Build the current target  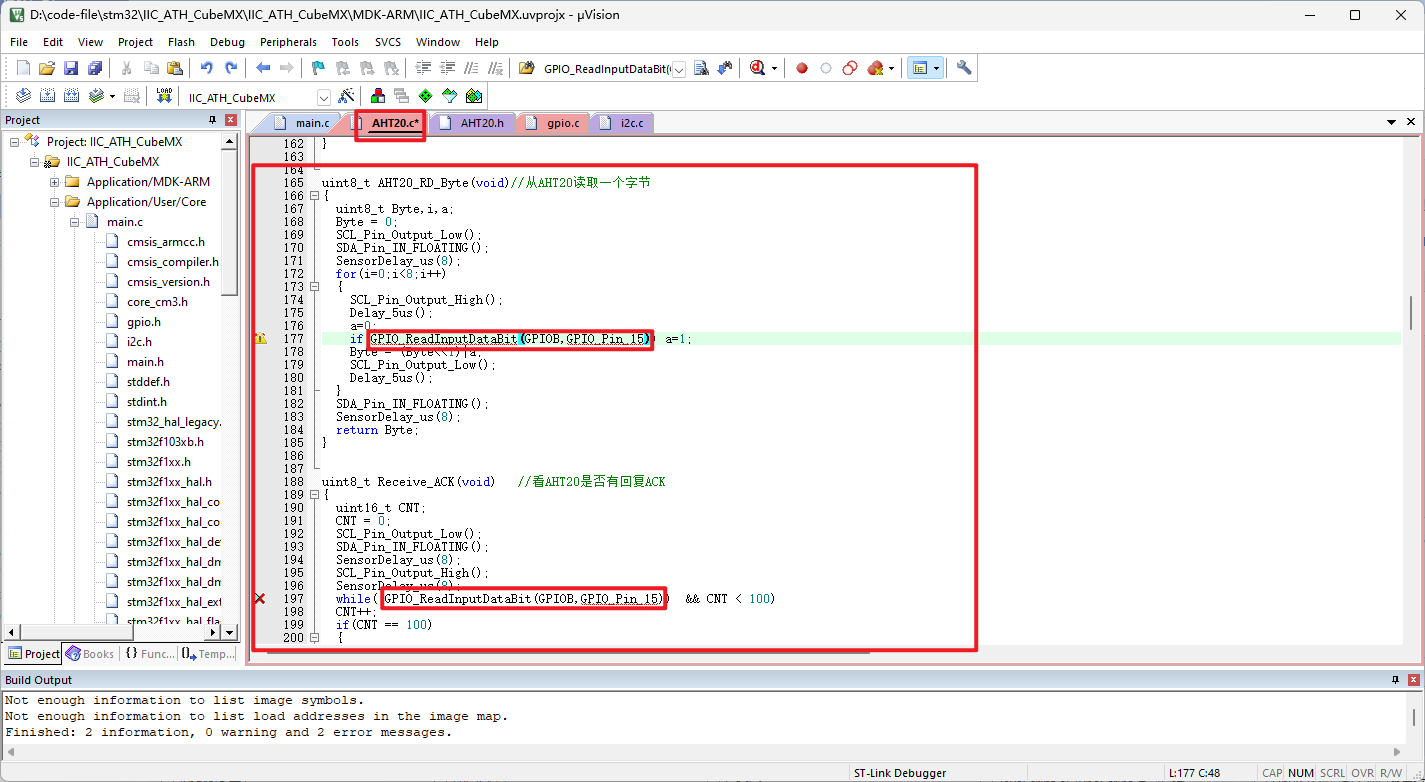tap(47, 95)
